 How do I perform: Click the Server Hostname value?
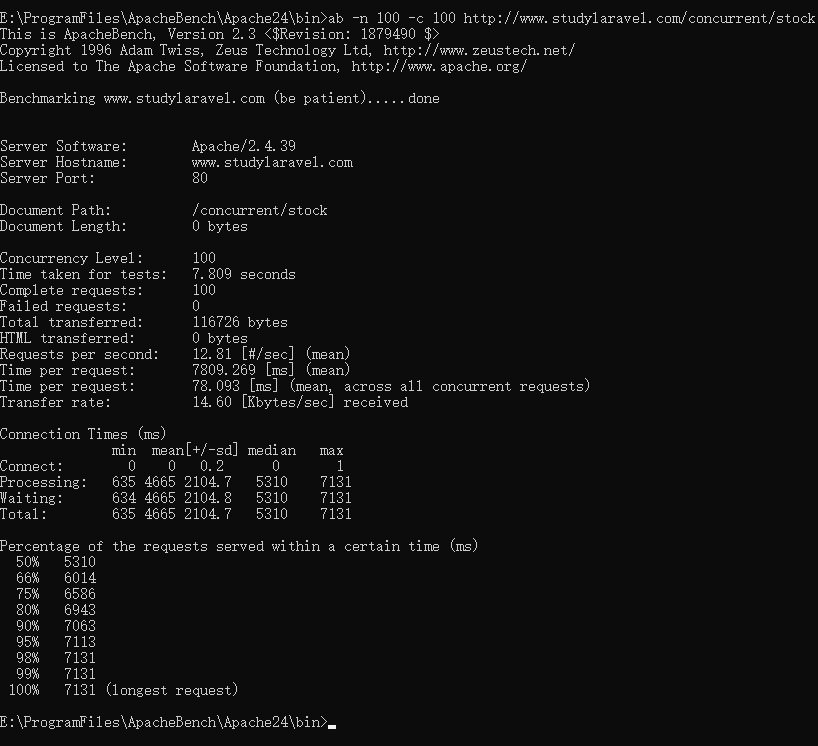(x=272, y=162)
